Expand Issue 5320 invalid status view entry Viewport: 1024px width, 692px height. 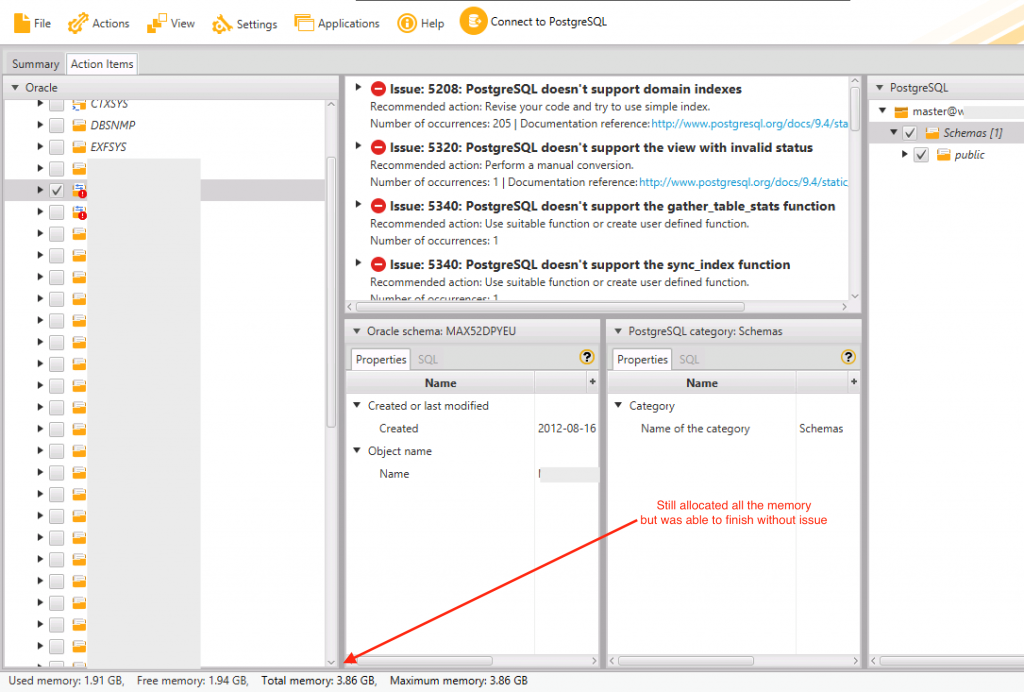click(358, 146)
